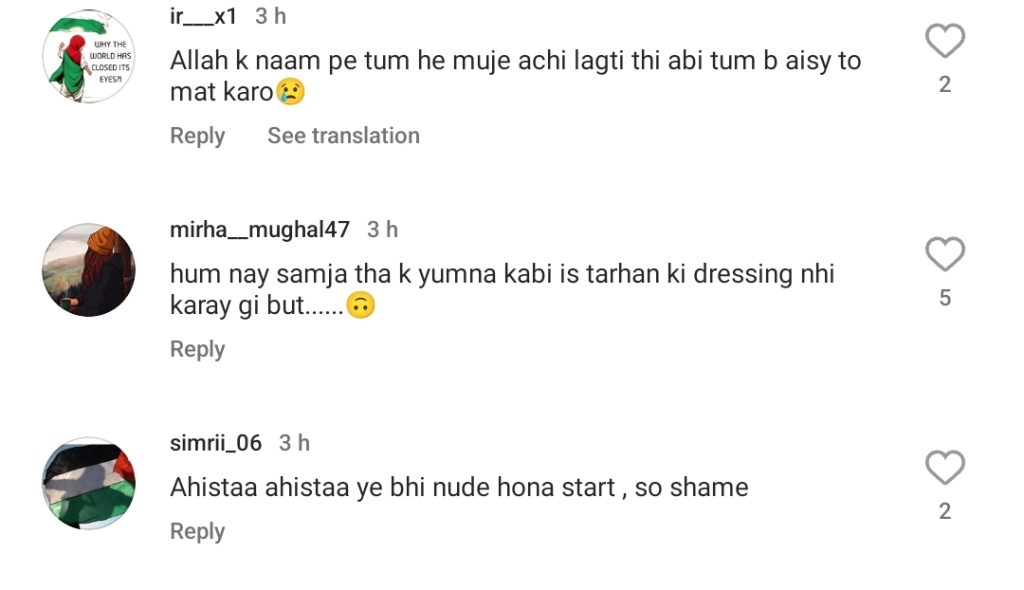View the 2 likes on simrii_06's comment
The height and width of the screenshot is (590, 1024).
944,511
